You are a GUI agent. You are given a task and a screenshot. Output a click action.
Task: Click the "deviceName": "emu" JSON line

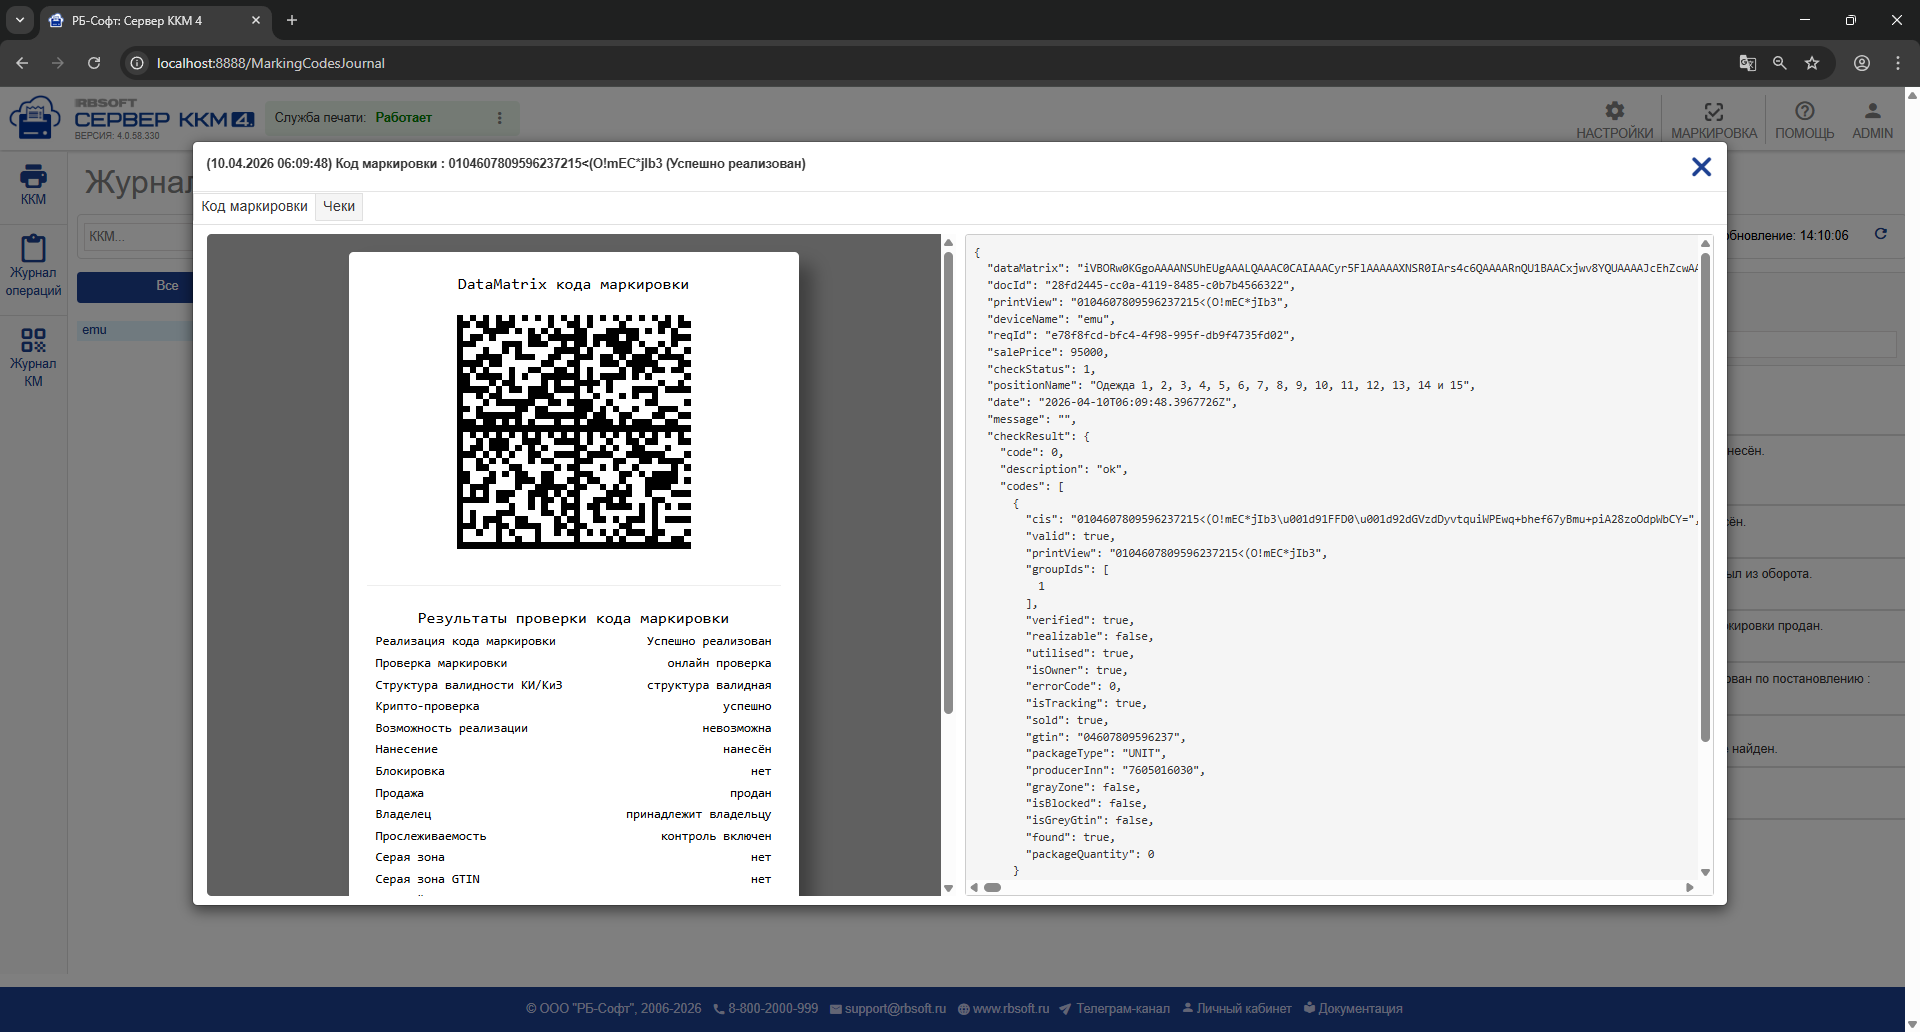[1051, 319]
